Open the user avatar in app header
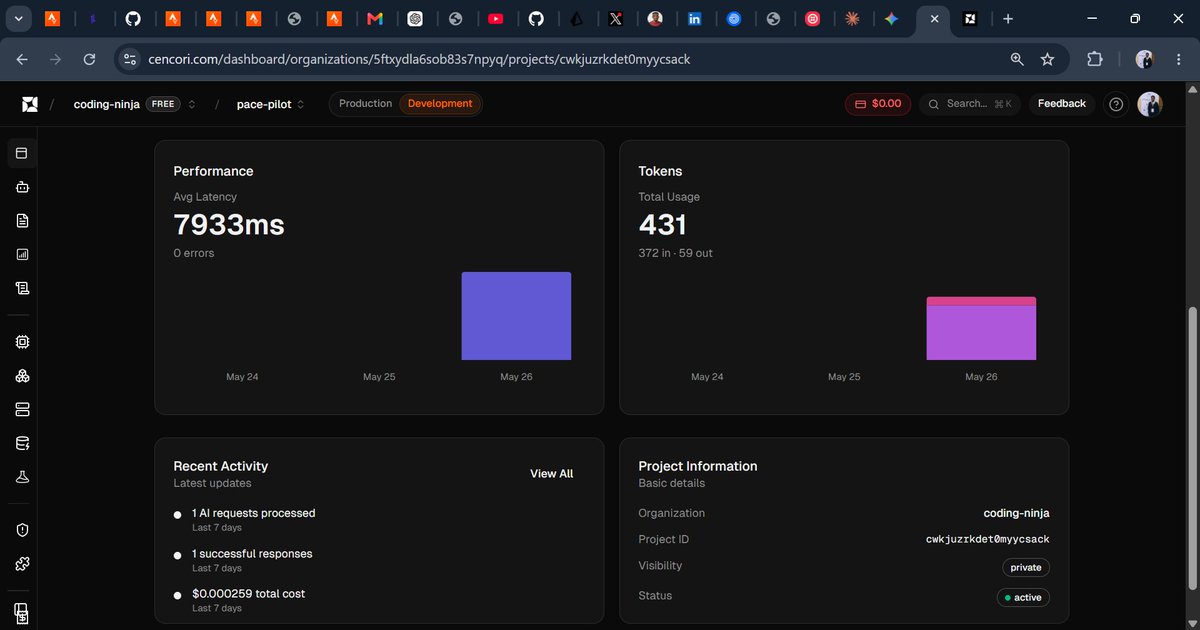Viewport: 1200px width, 630px height. tap(1150, 104)
